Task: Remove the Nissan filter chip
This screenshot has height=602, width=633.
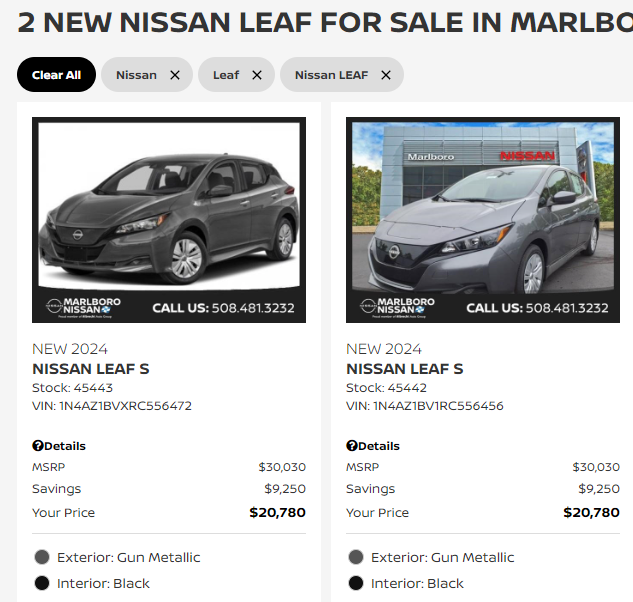Action: coord(175,75)
